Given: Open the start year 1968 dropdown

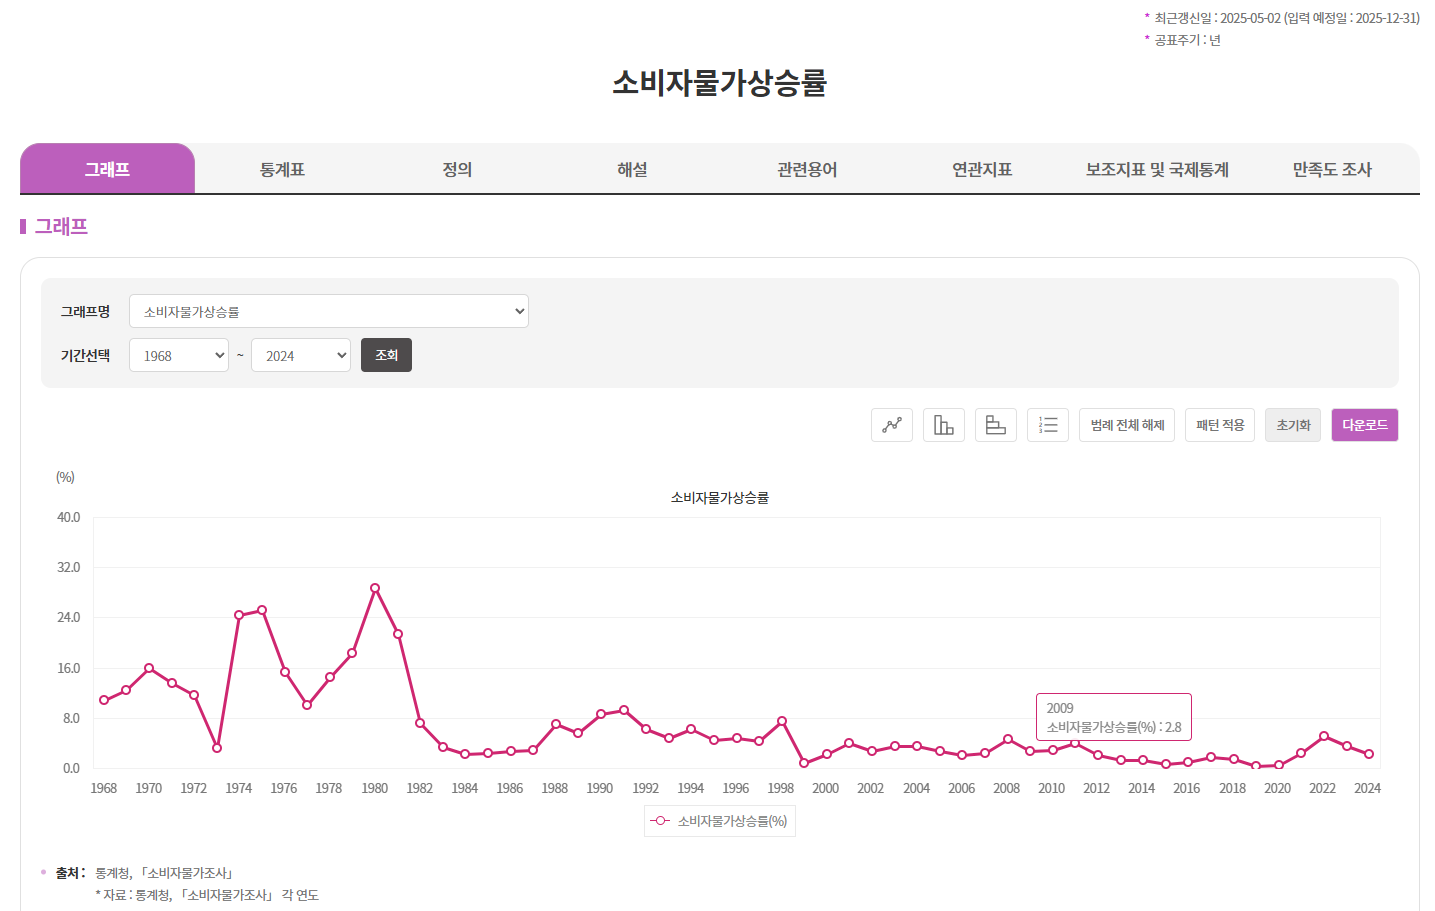Looking at the screenshot, I should 179,355.
